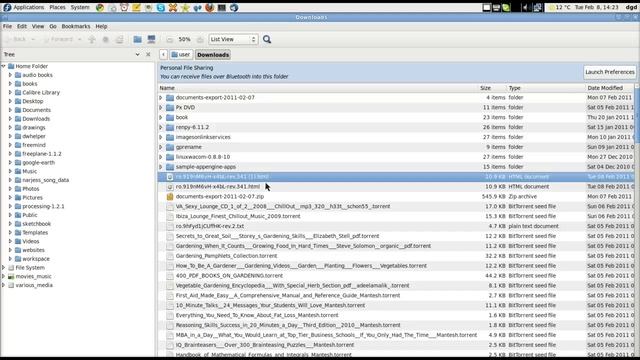Viewport: 640px width, 360px height.
Task: Launch Firefox from the top panel
Action: [209, 7]
